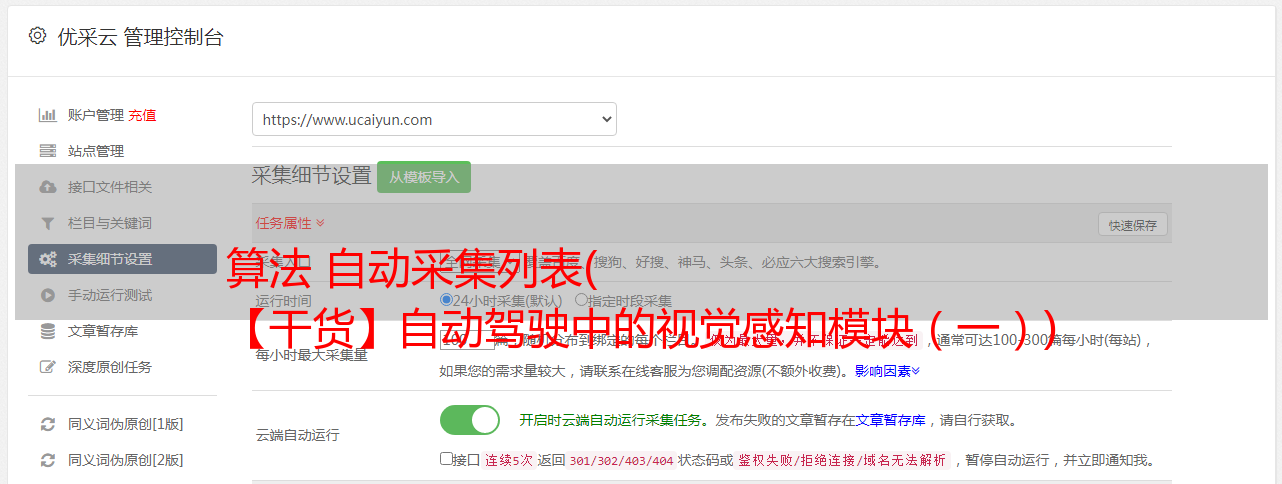Open 账户管理 in the sidebar
This screenshot has height=484, width=1282.
point(96,115)
